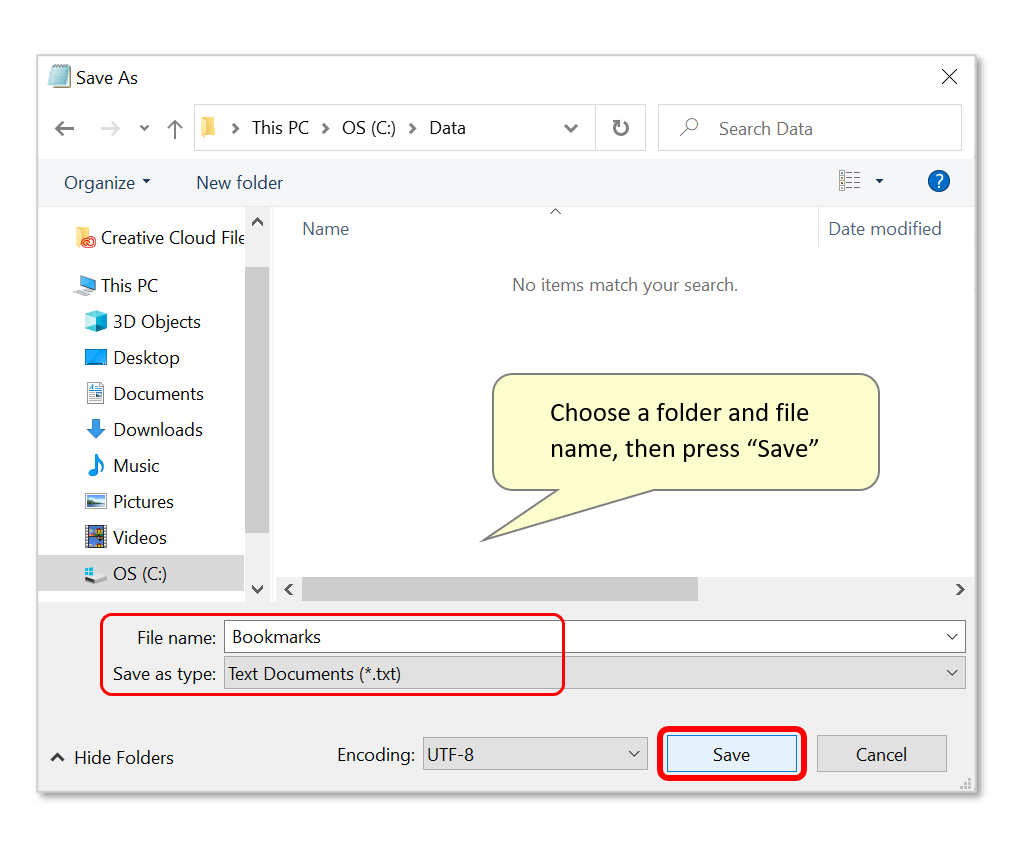Click the folder icon in address bar
1012x849 pixels.
pyautogui.click(x=208, y=127)
